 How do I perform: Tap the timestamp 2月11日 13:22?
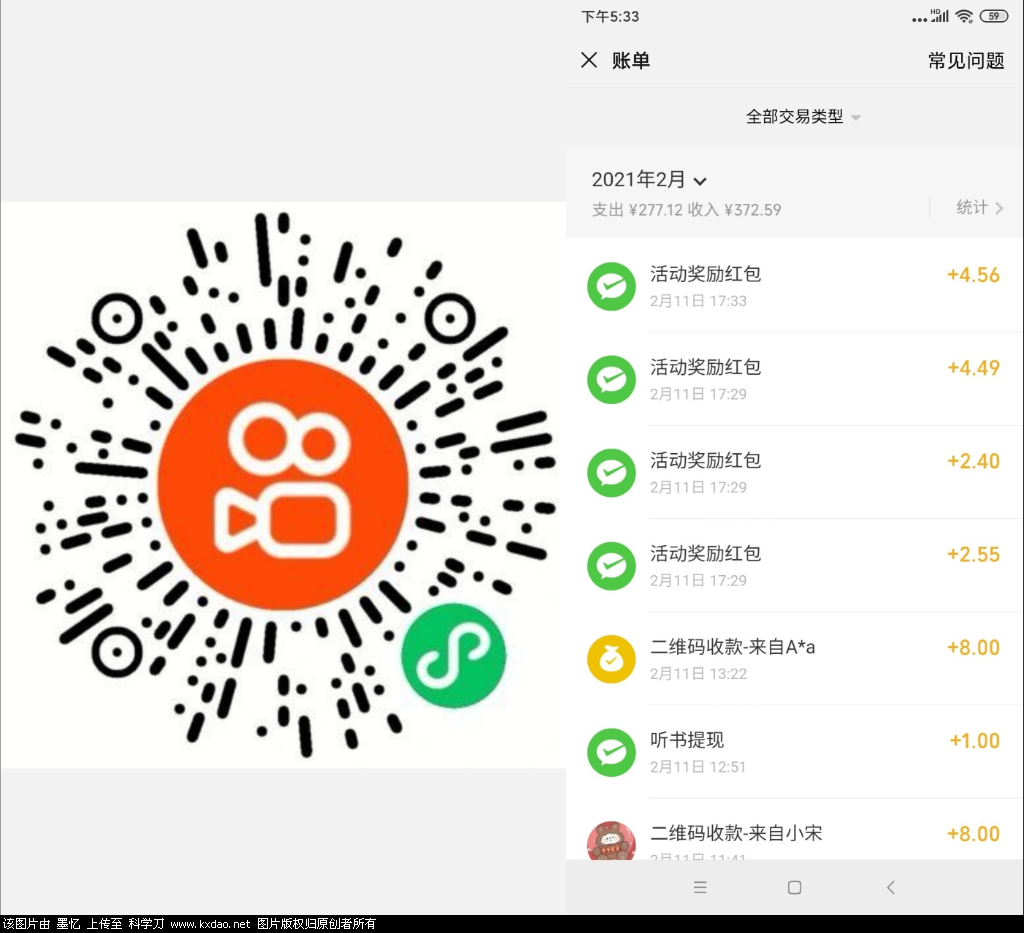697,674
